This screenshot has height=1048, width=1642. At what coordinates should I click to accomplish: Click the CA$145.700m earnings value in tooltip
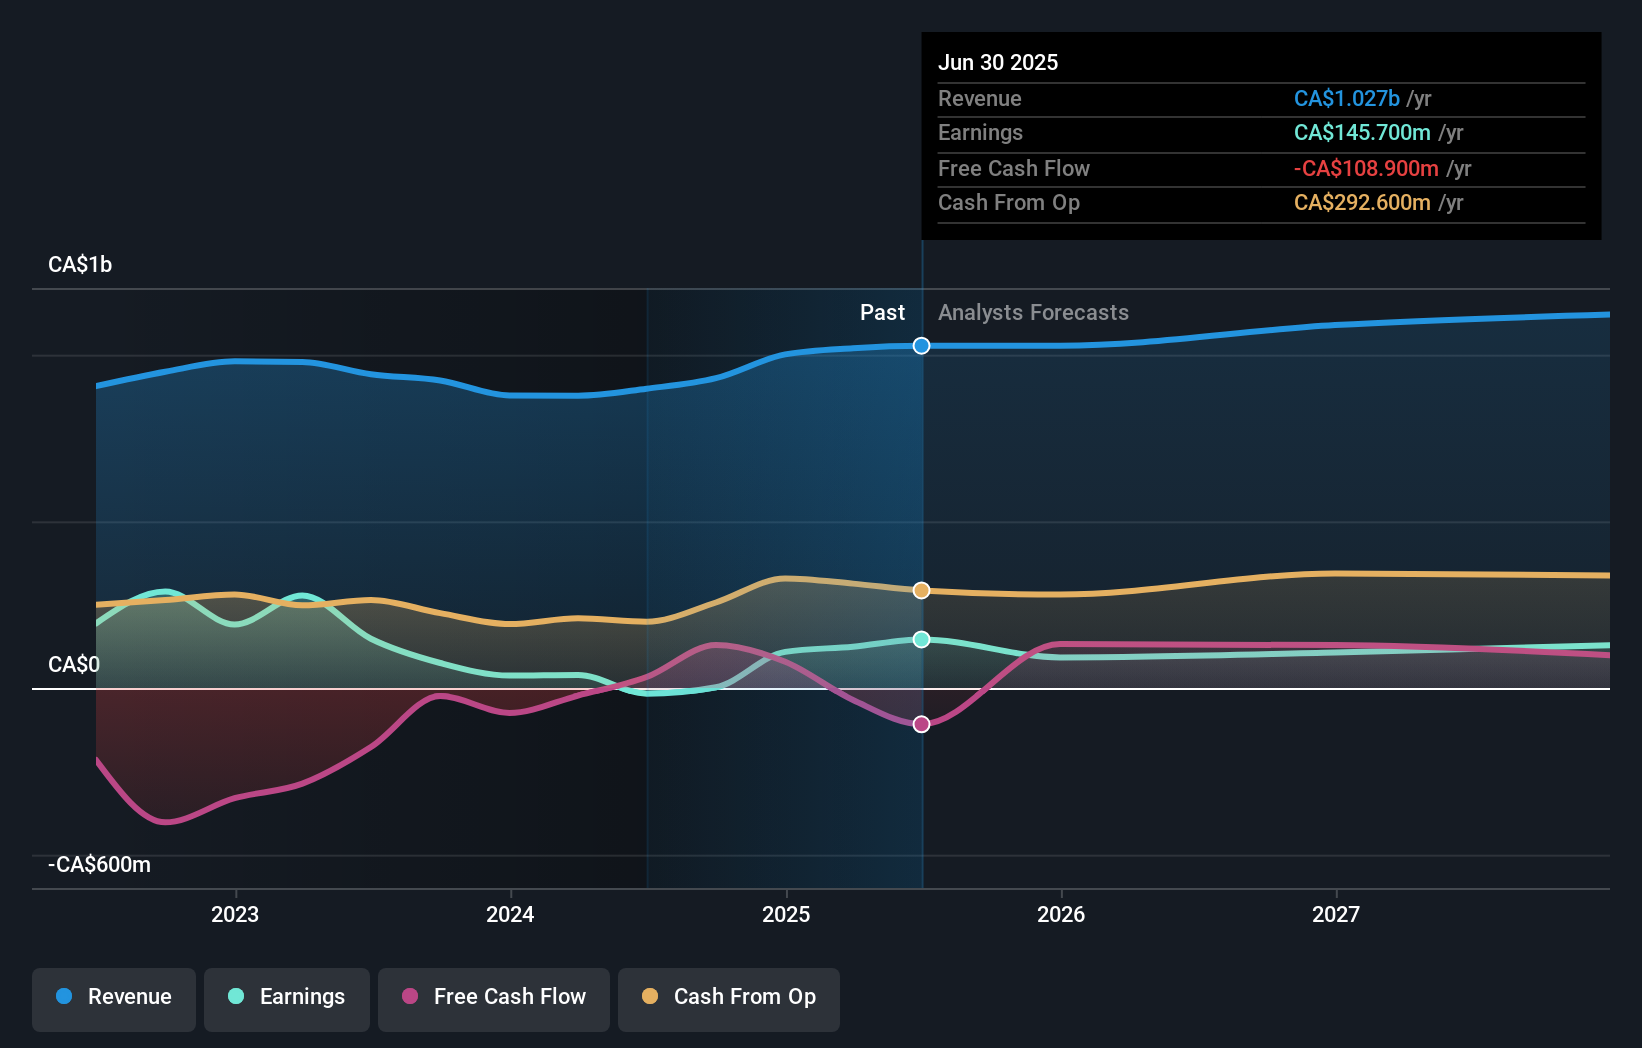[1362, 132]
